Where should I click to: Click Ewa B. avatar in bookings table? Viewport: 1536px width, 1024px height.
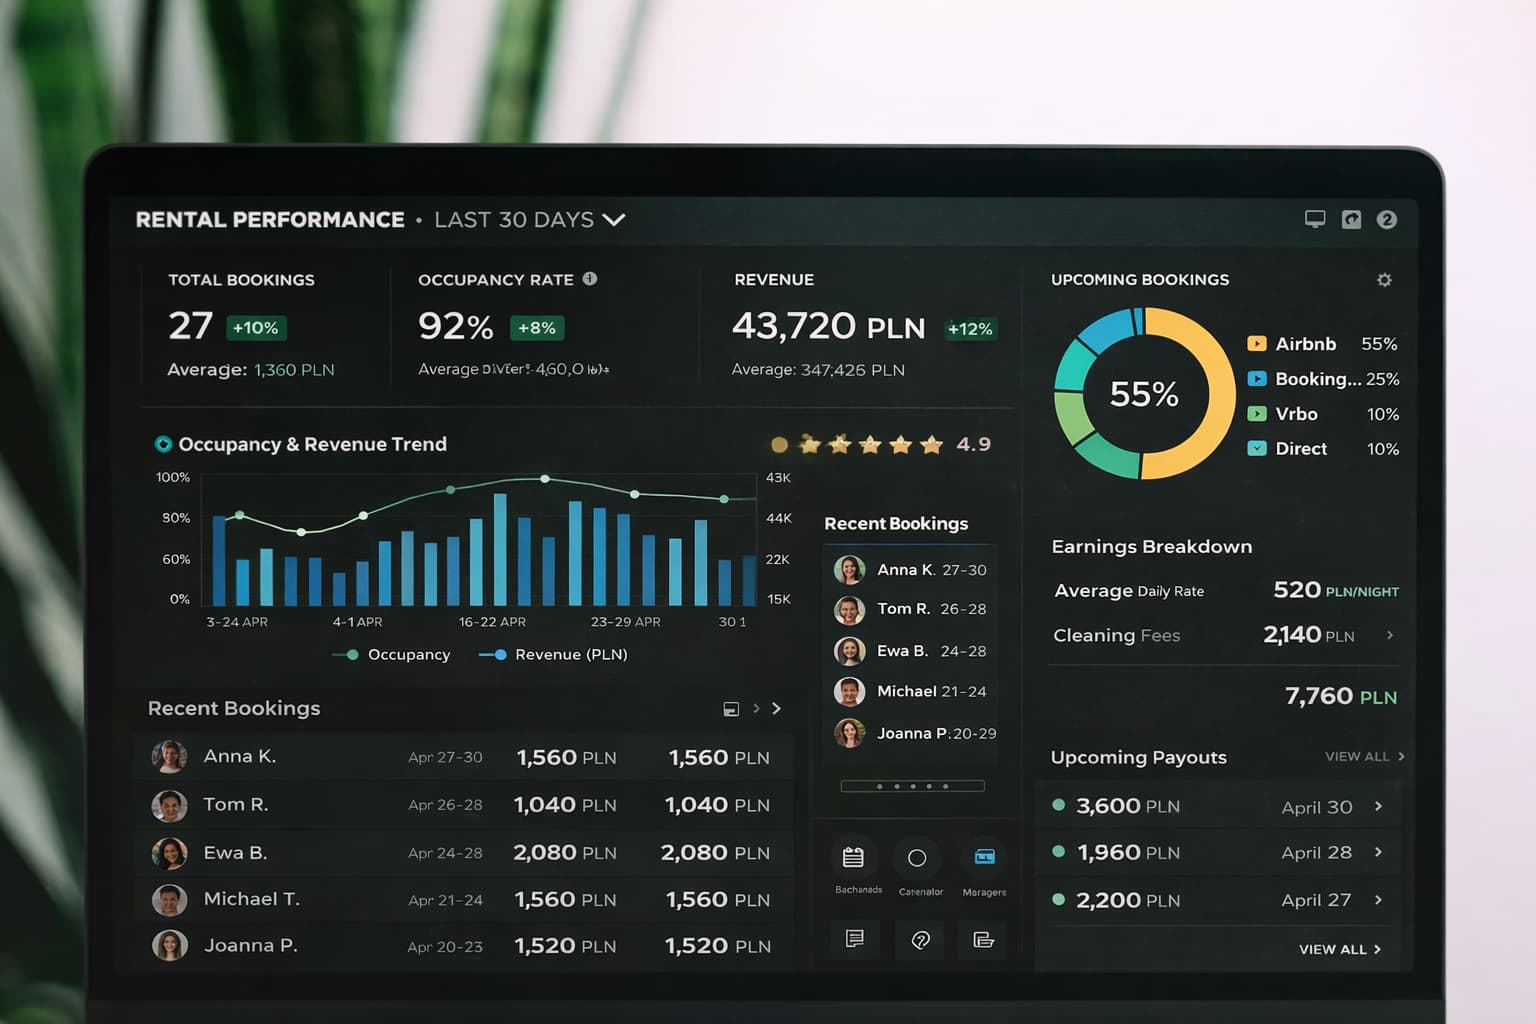click(x=169, y=853)
